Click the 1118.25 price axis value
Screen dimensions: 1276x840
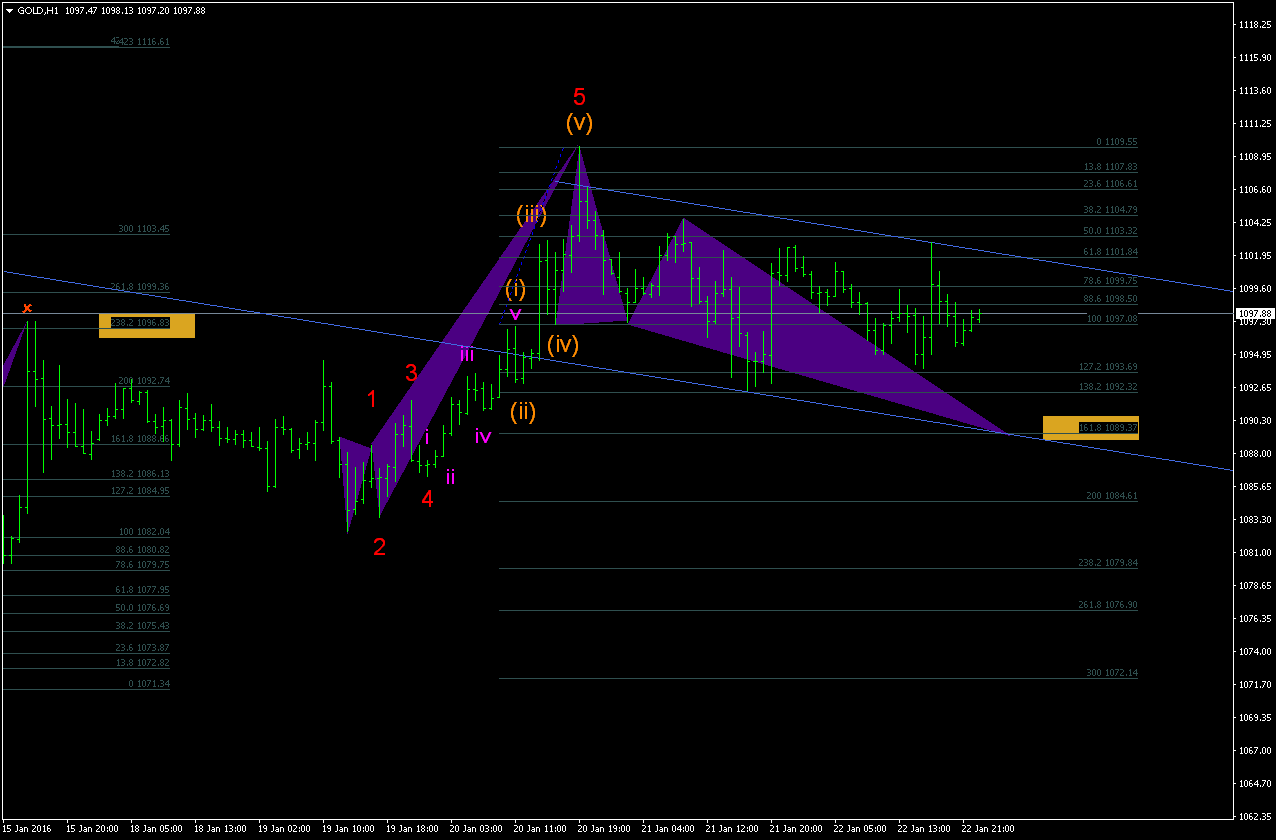[1254, 24]
